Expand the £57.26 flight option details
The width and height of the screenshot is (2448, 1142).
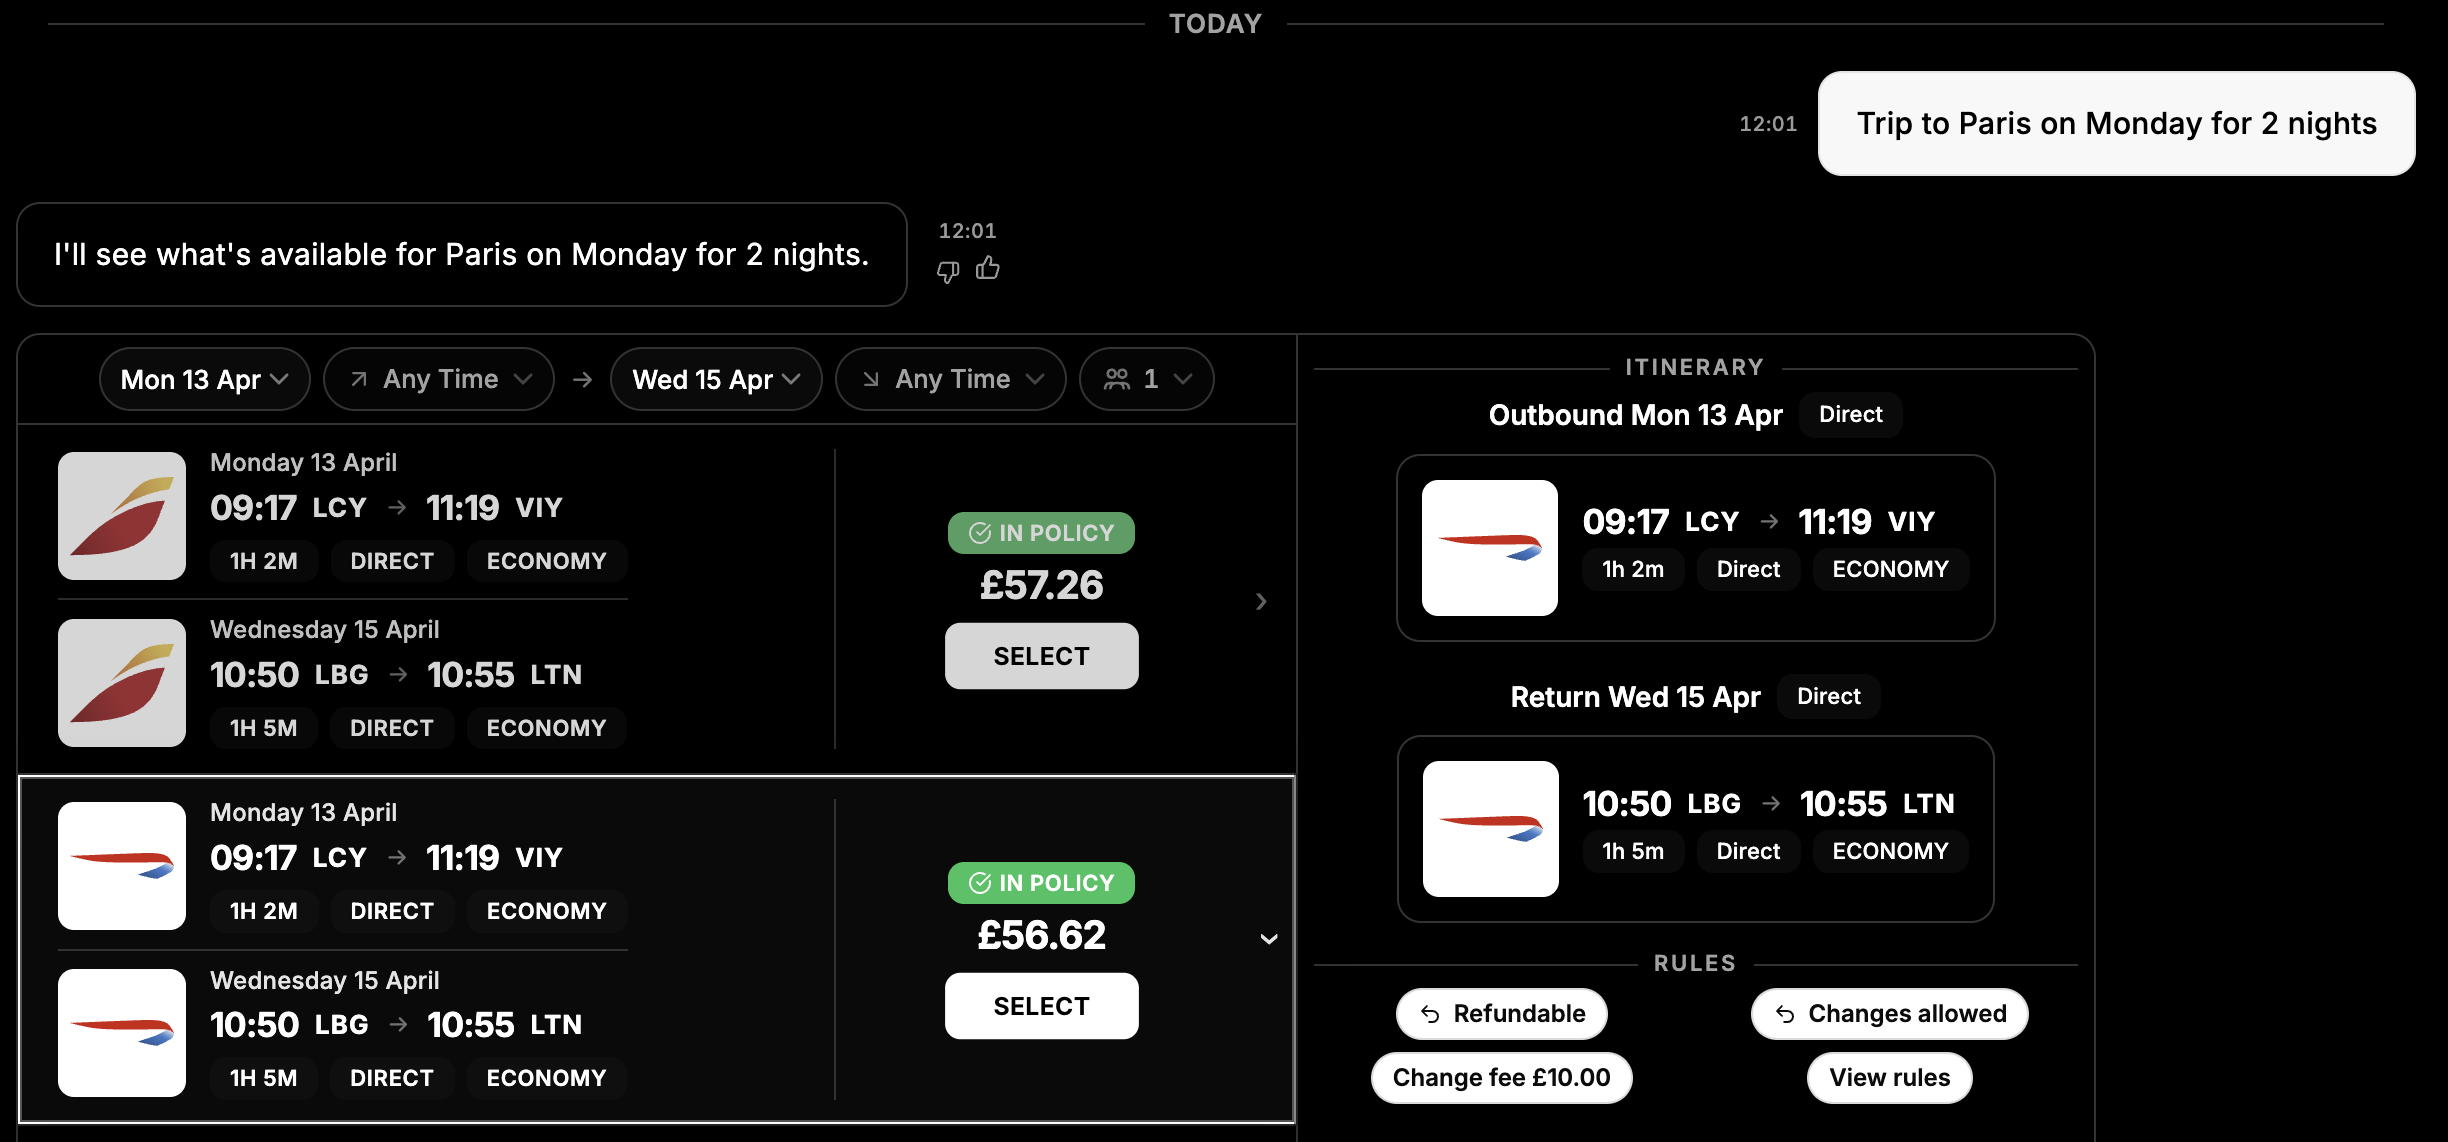tap(1261, 601)
